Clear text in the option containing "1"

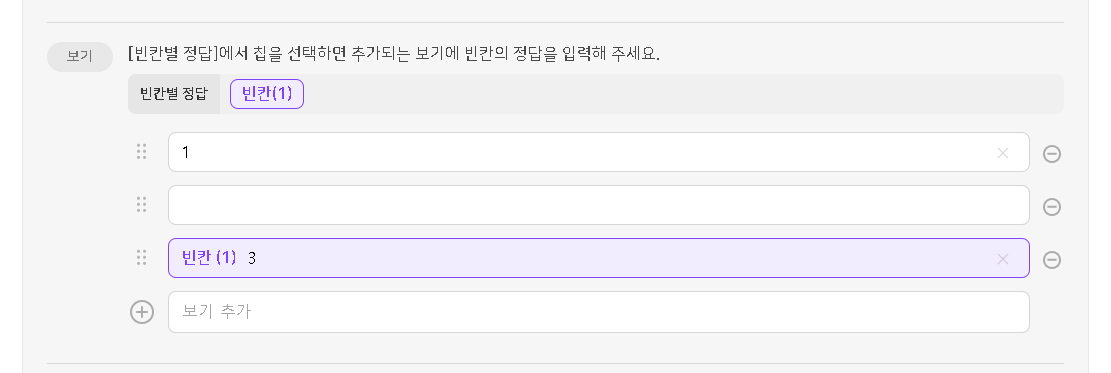pyautogui.click(x=1003, y=152)
